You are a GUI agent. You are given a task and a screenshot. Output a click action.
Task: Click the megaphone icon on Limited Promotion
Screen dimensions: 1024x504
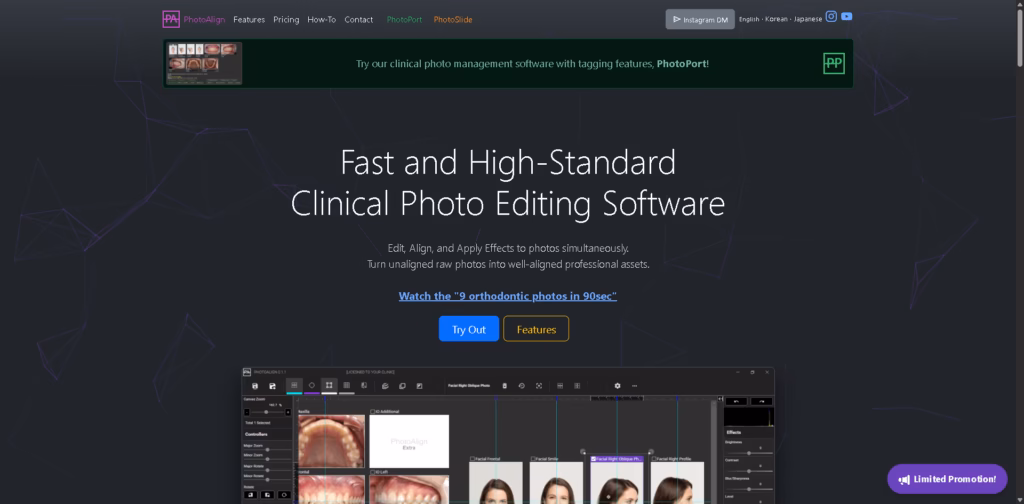click(904, 479)
